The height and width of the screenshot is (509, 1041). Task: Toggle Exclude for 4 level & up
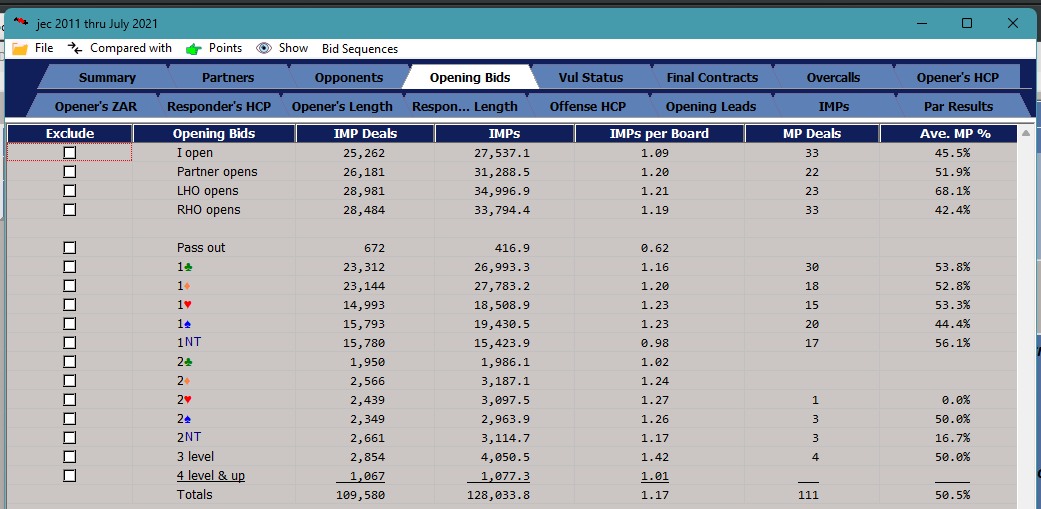(70, 476)
